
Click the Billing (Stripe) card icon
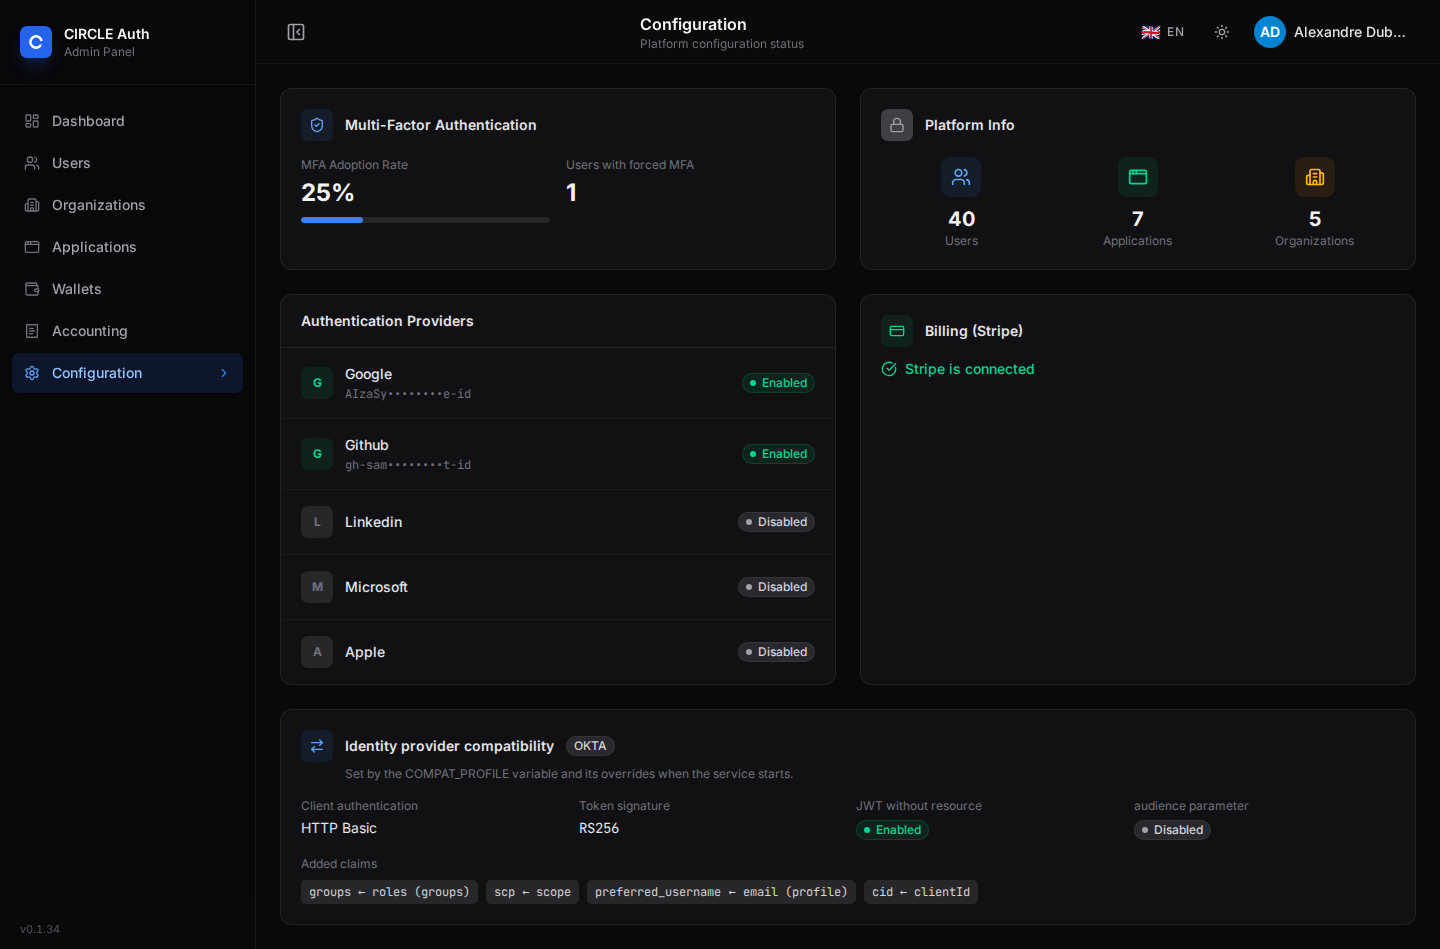897,331
